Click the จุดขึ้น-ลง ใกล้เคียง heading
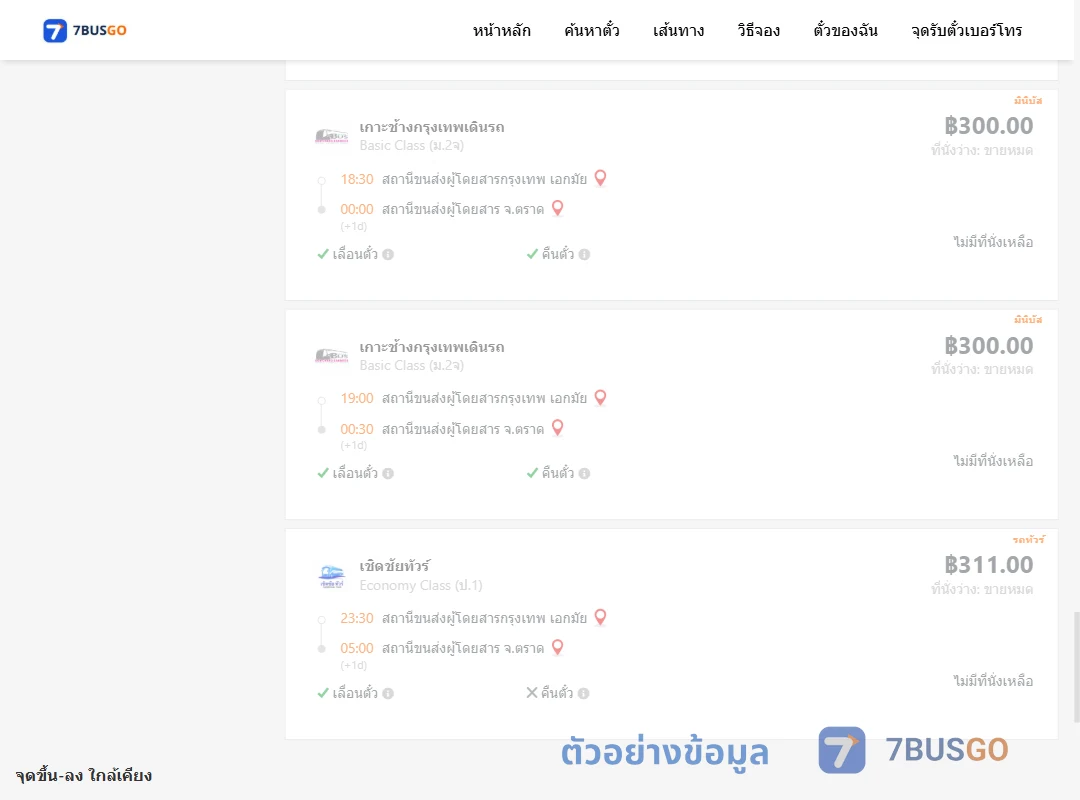 click(x=83, y=775)
